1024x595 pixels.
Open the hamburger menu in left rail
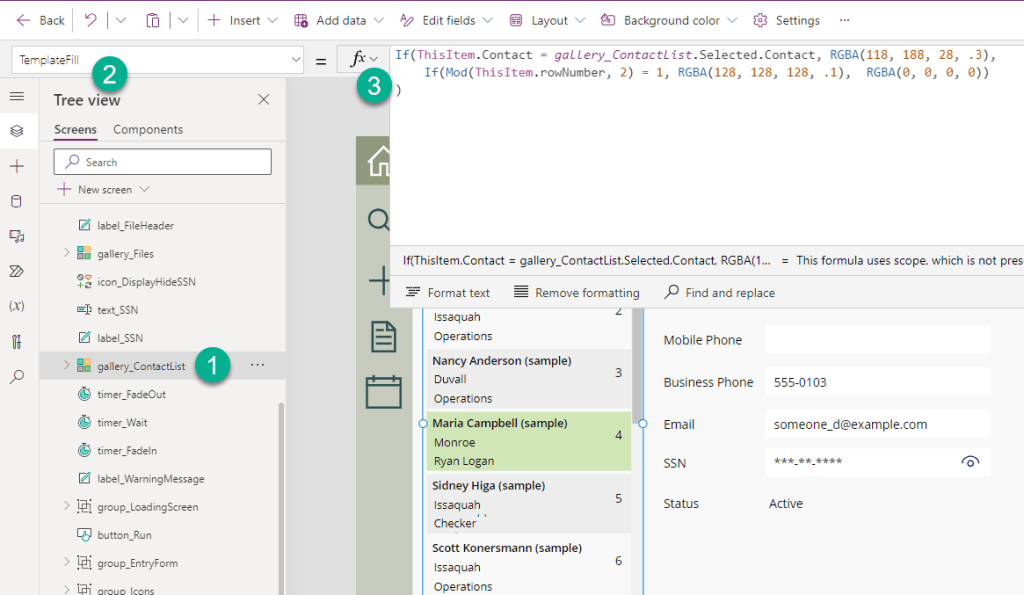[x=17, y=97]
